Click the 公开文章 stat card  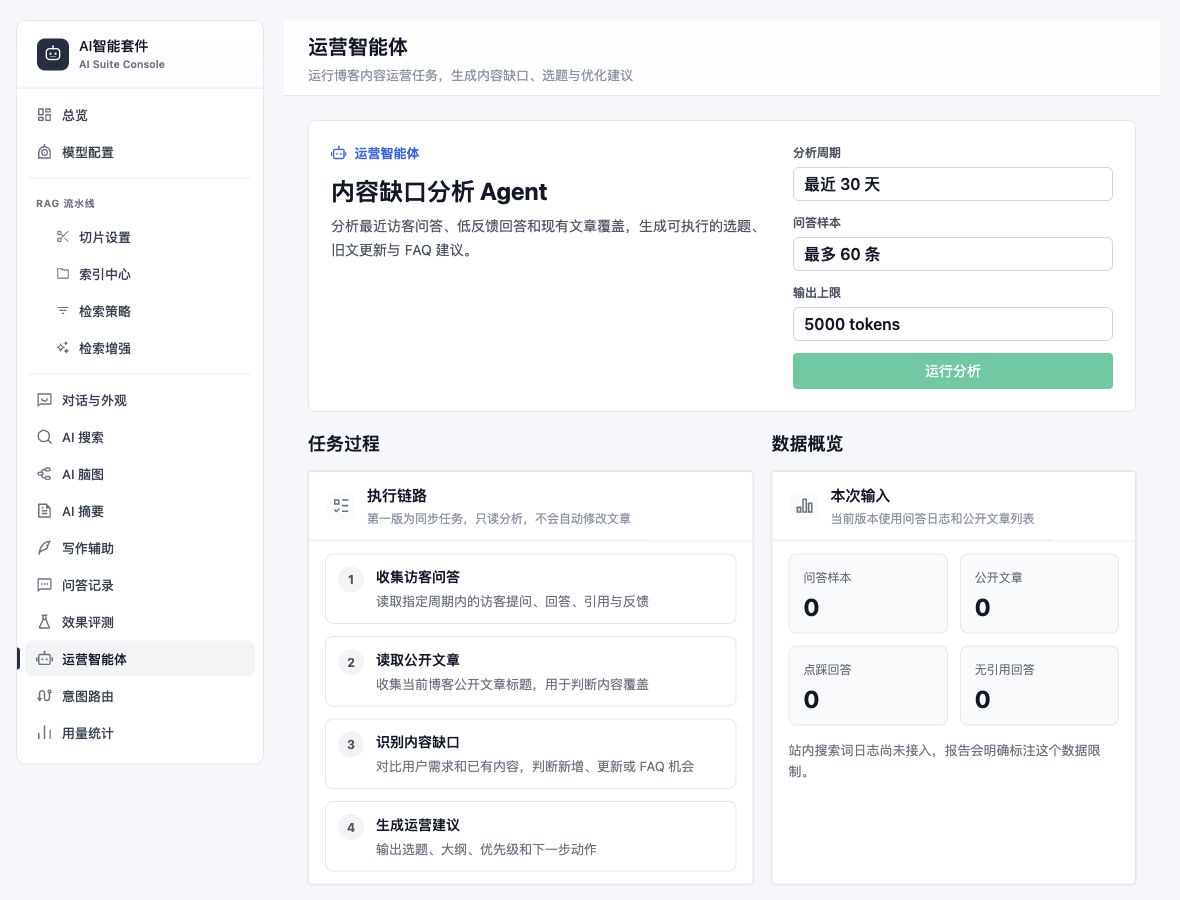click(x=1039, y=594)
